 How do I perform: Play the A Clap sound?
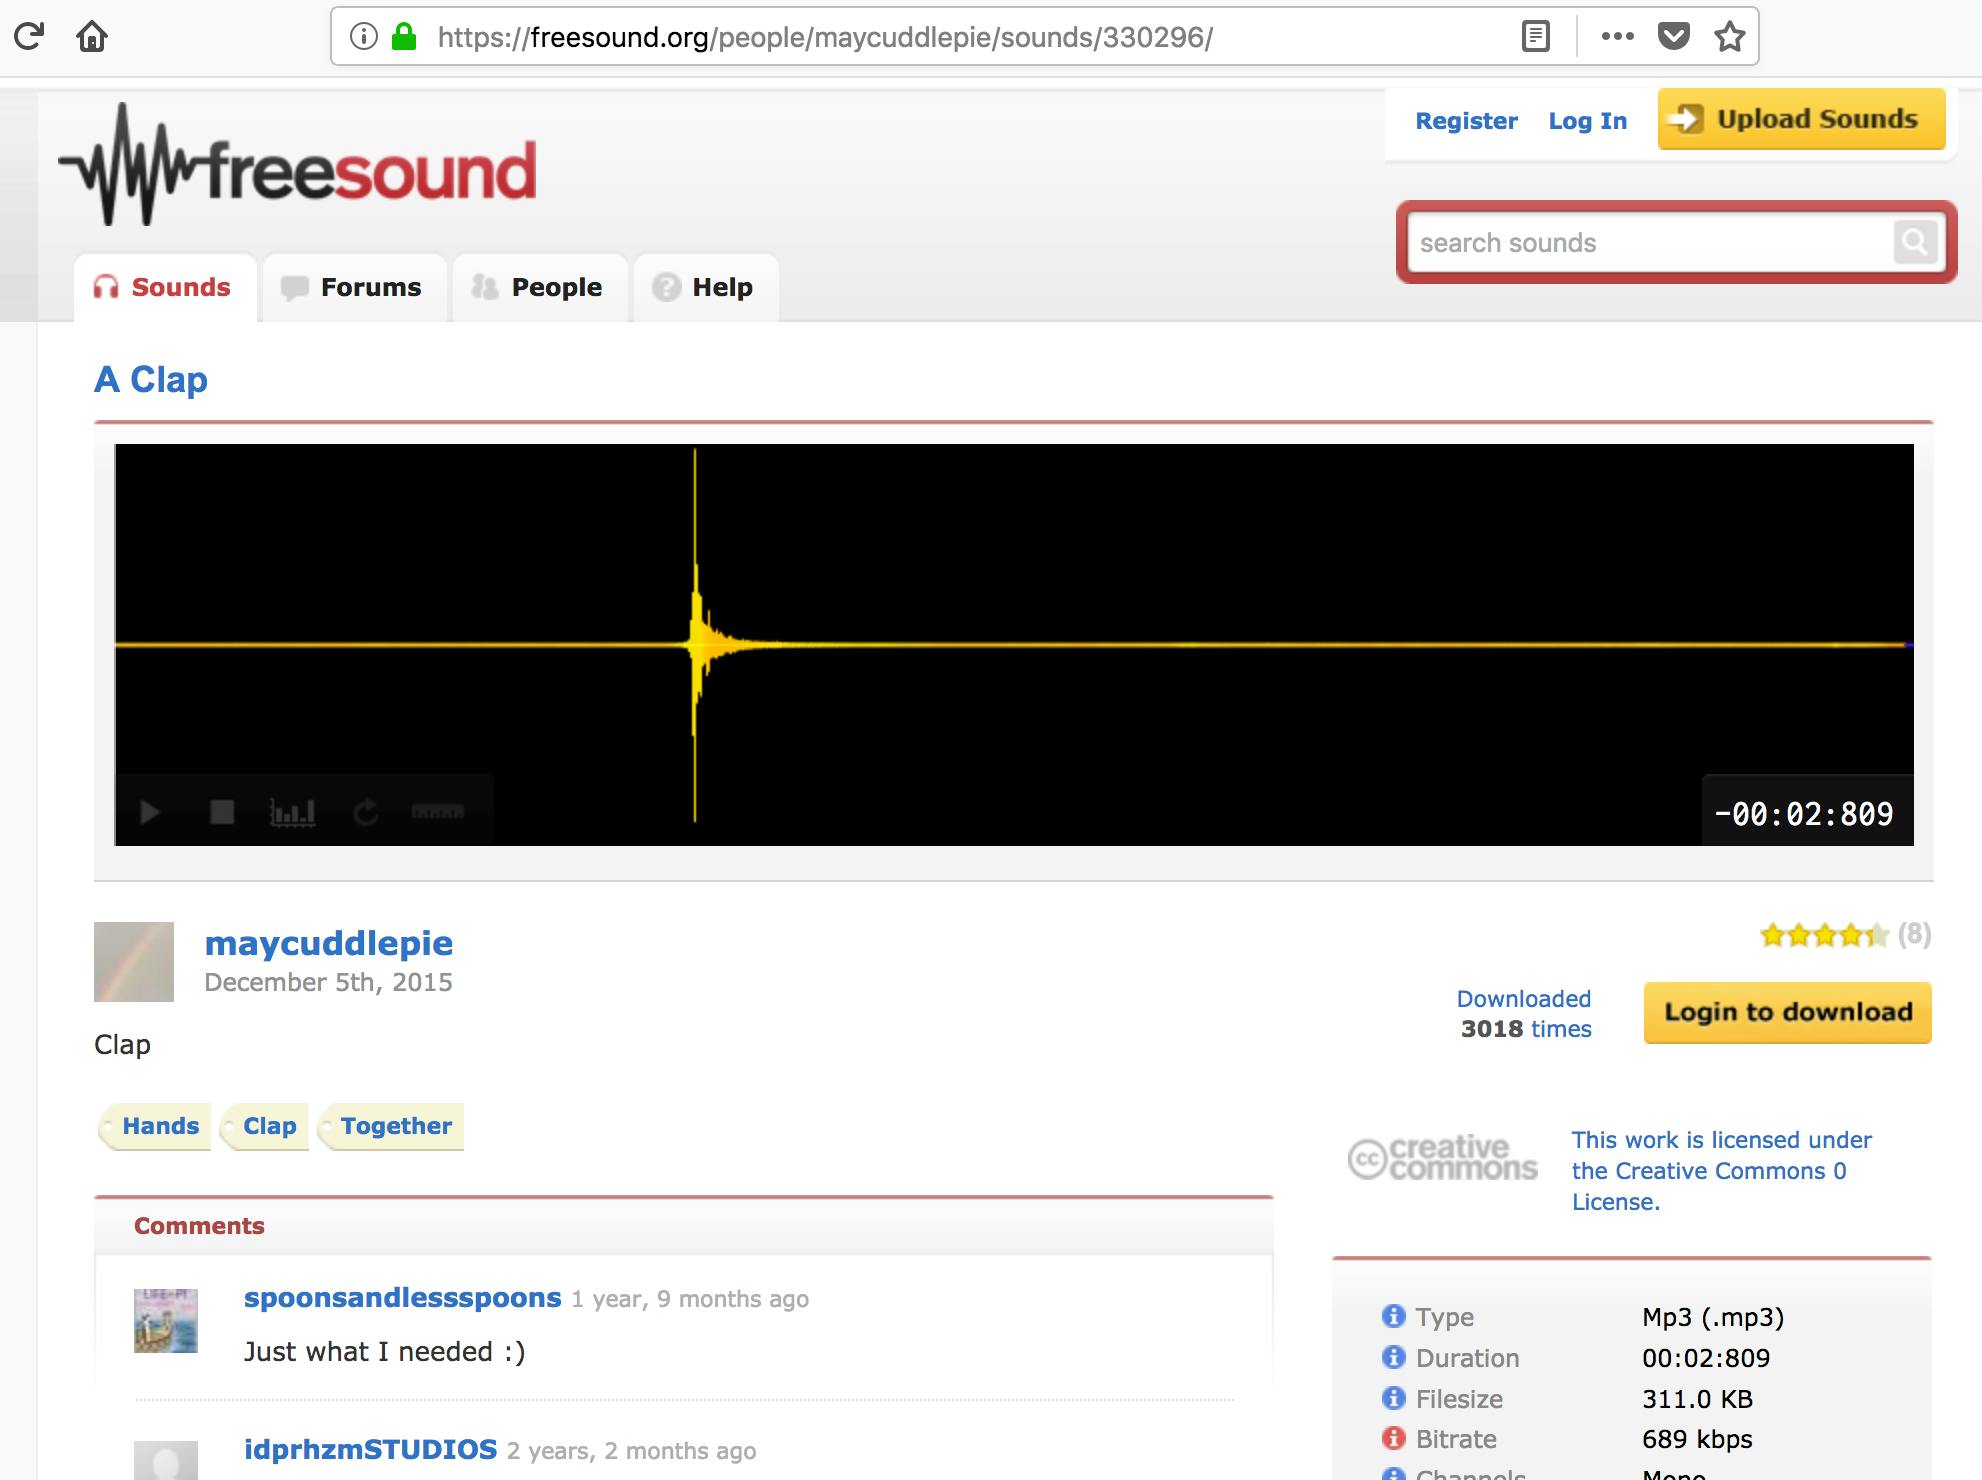coord(150,812)
